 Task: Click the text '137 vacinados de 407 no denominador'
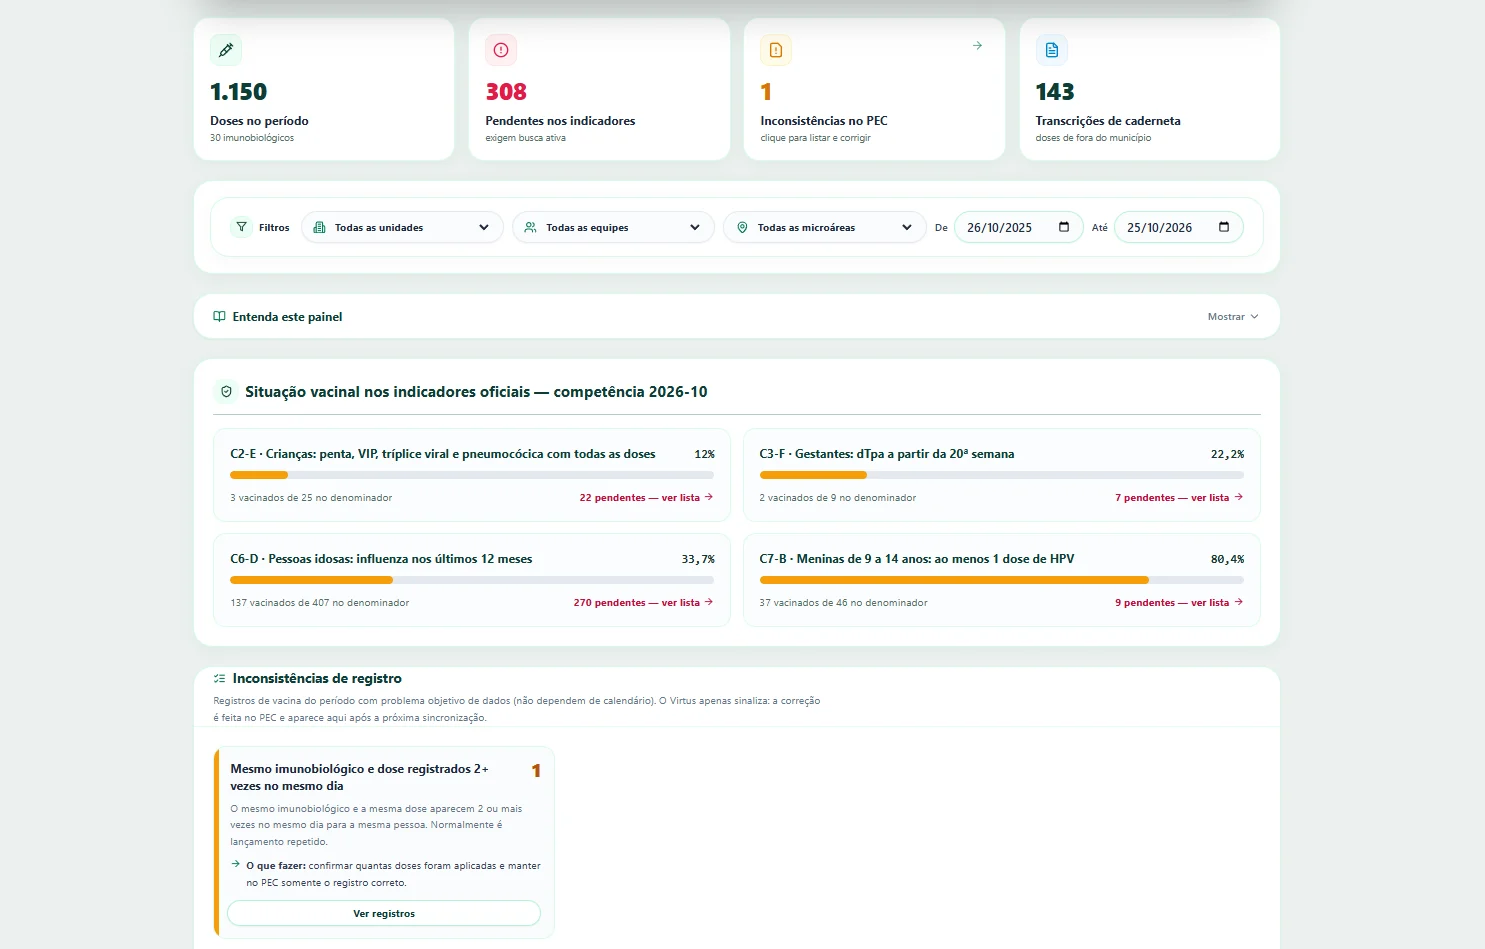point(320,603)
